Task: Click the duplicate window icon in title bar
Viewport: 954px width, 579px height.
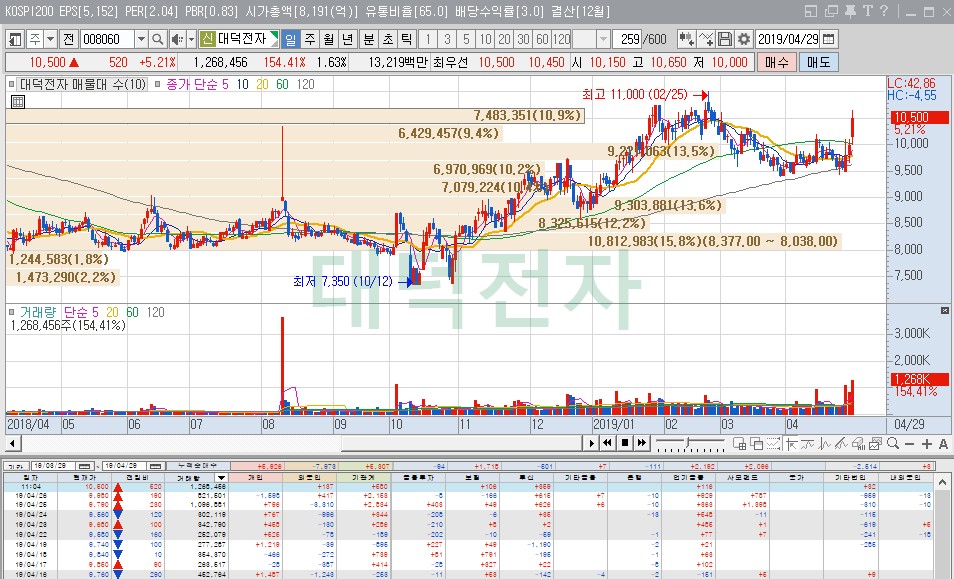Action: [831, 11]
